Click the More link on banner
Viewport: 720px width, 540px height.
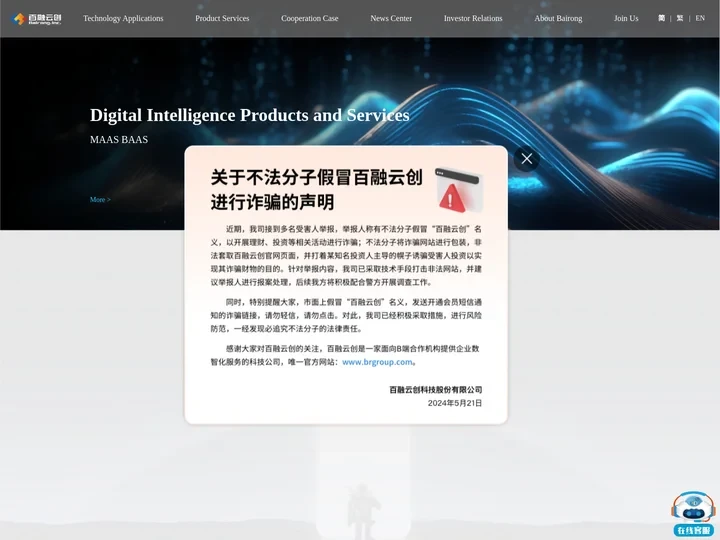tap(100, 199)
